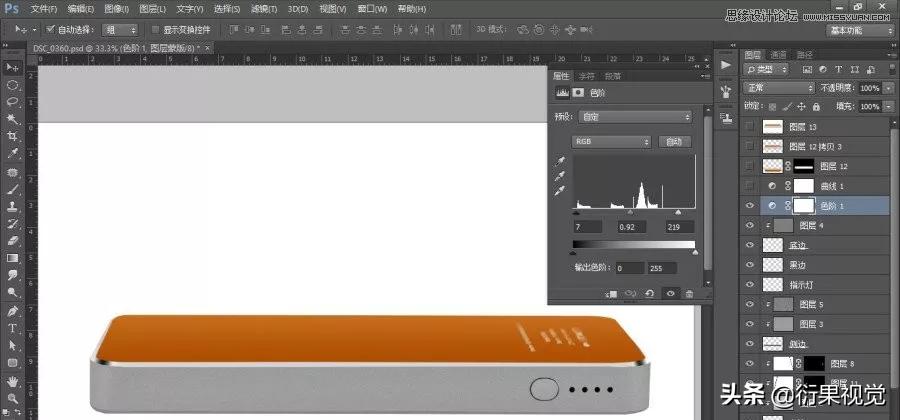This screenshot has width=900, height=420.
Task: Click the midtone gamma input field 0.92
Action: coord(629,228)
